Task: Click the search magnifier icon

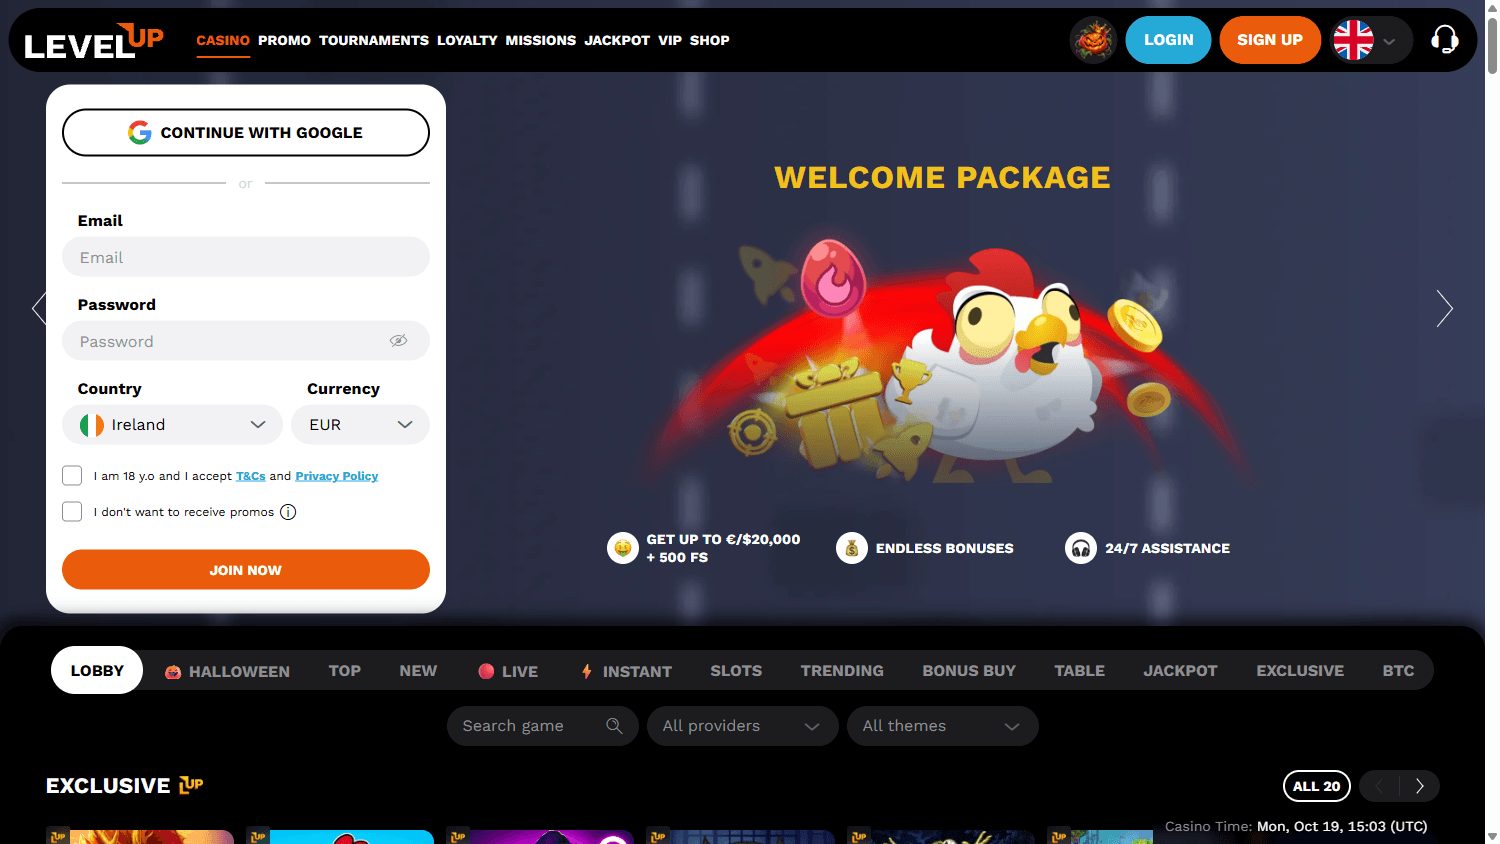Action: pos(614,726)
